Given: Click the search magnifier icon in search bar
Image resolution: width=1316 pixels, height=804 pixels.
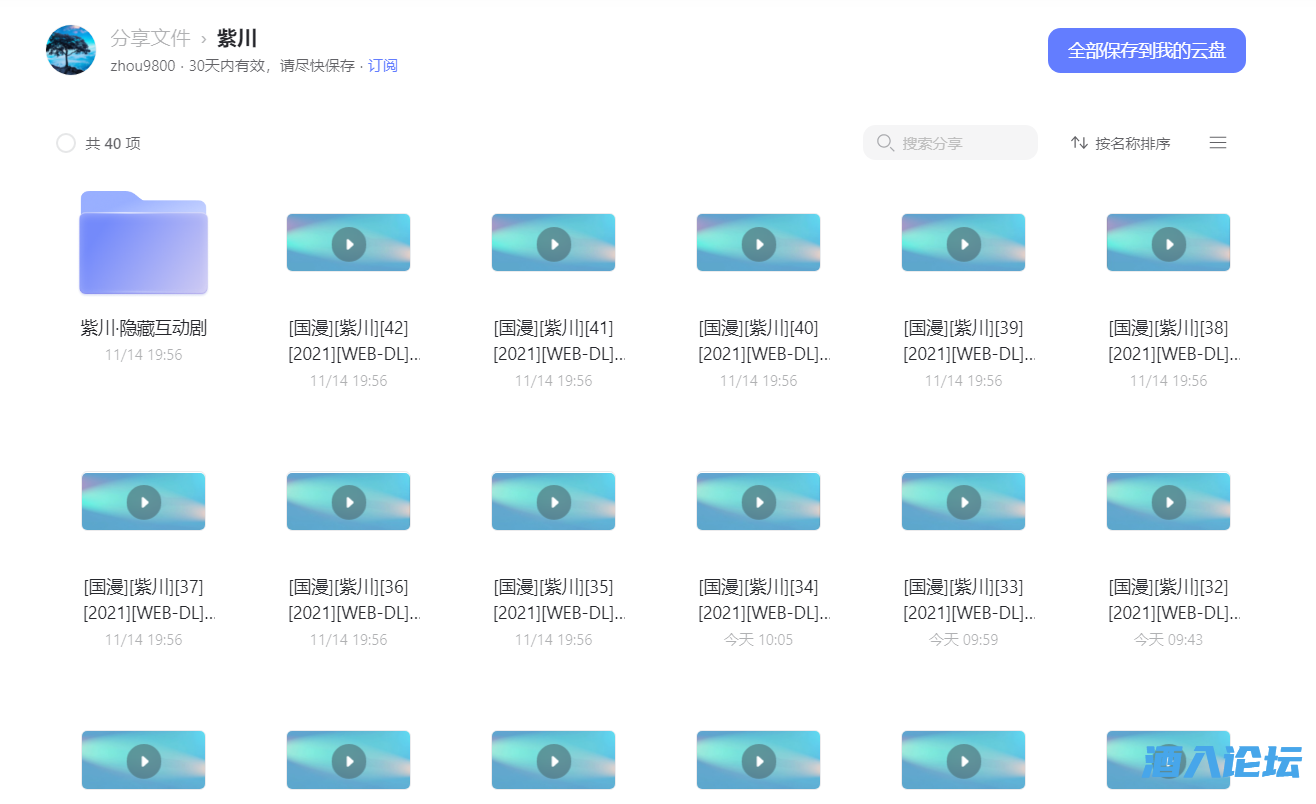Looking at the screenshot, I should point(886,142).
